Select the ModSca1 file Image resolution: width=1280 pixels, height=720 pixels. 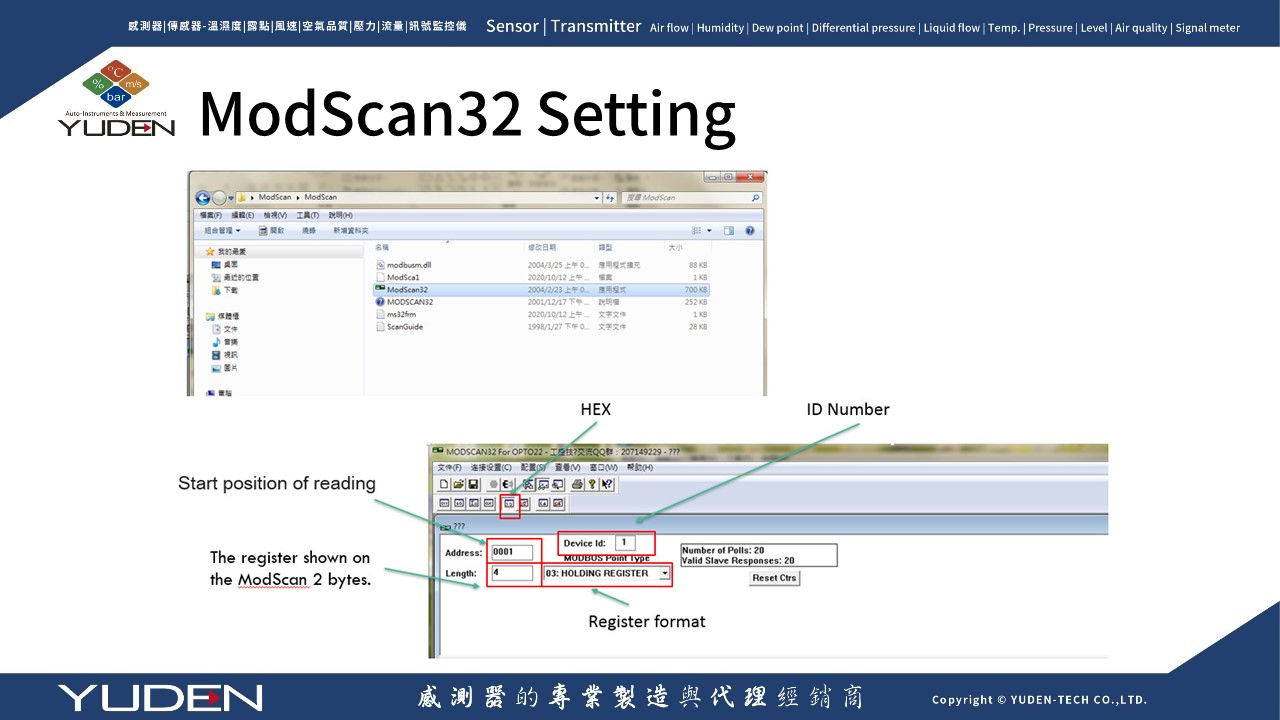(x=540, y=277)
